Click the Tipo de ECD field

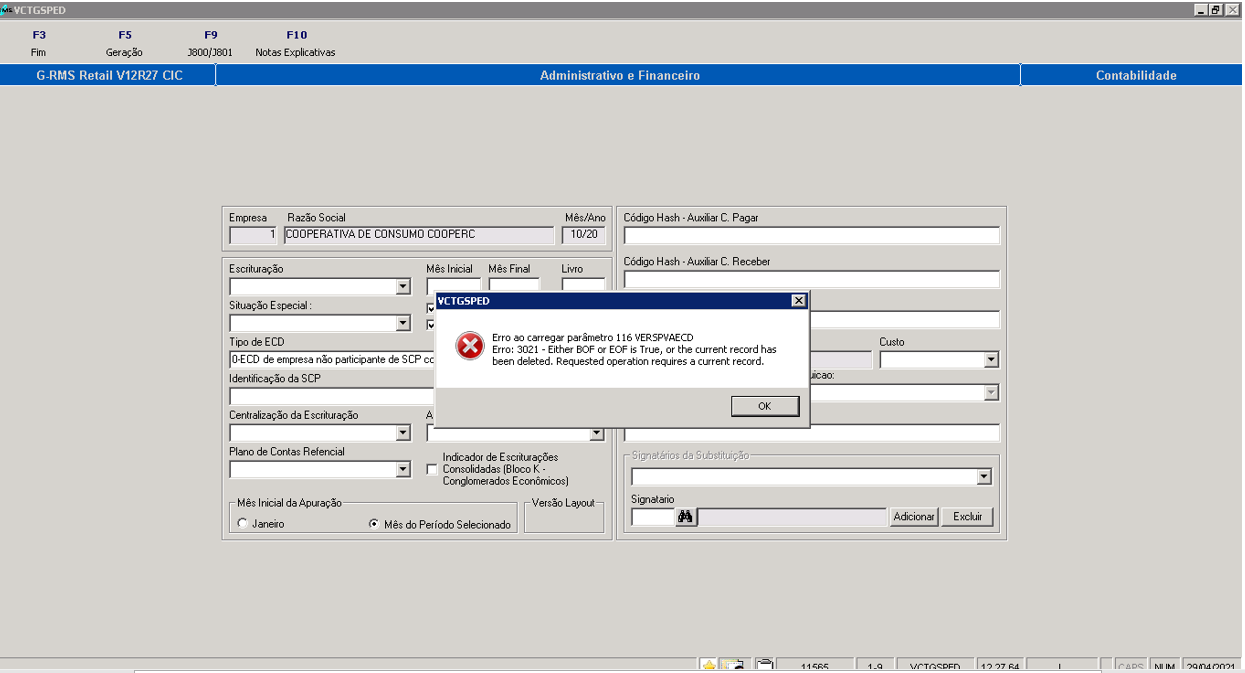(x=332, y=359)
